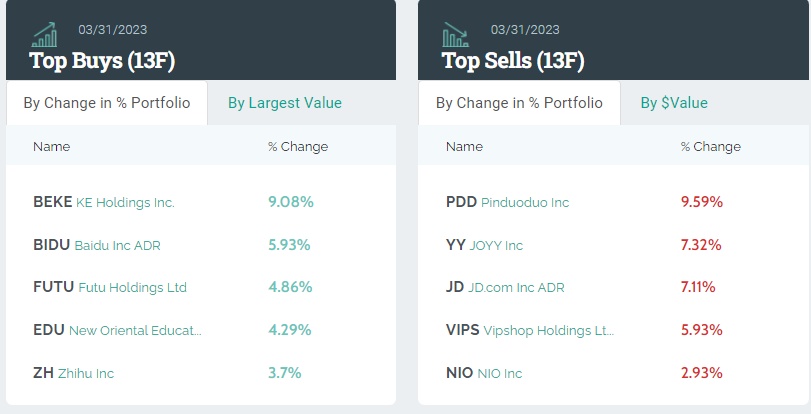
Task: Click the Top Buys % Change column header
Action: (298, 147)
